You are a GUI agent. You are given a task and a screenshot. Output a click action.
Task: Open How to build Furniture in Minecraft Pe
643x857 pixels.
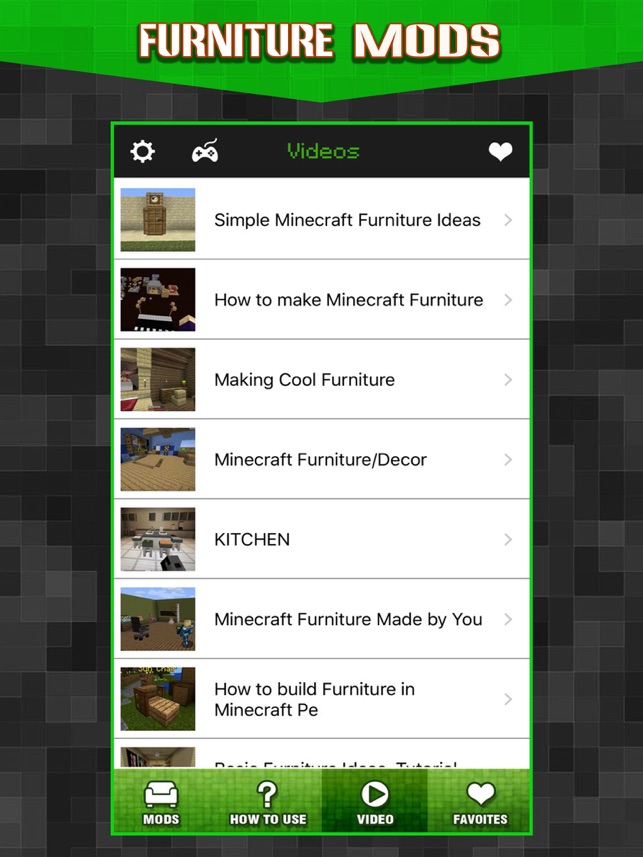tap(322, 698)
